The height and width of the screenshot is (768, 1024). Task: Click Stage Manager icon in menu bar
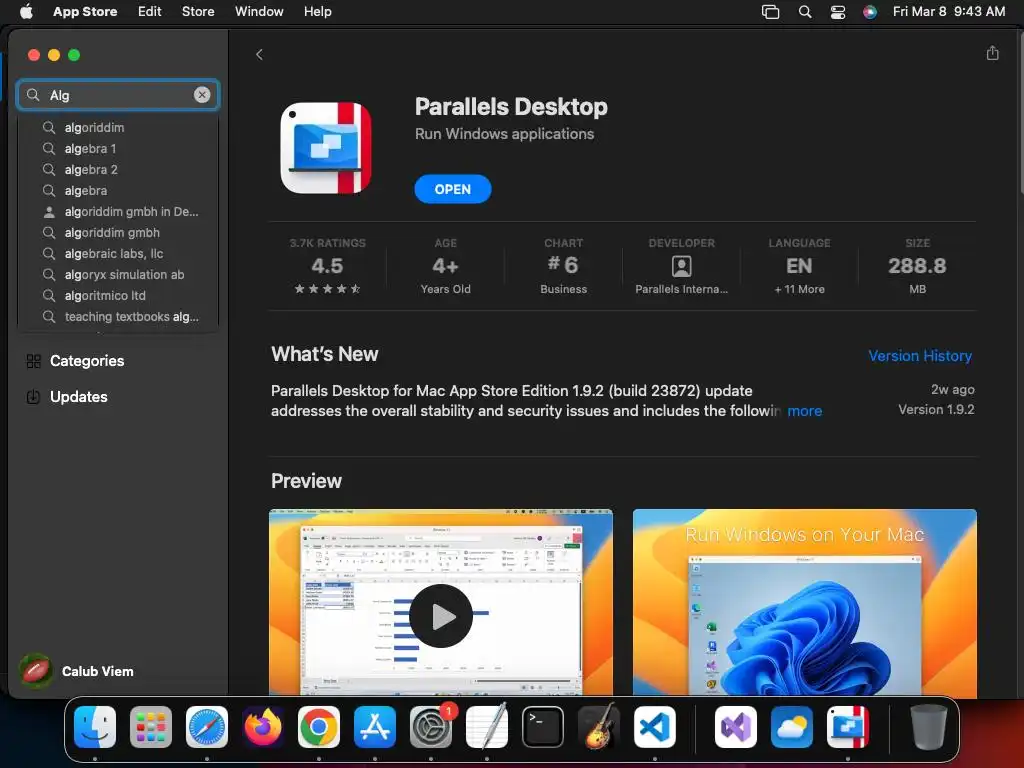pyautogui.click(x=771, y=12)
